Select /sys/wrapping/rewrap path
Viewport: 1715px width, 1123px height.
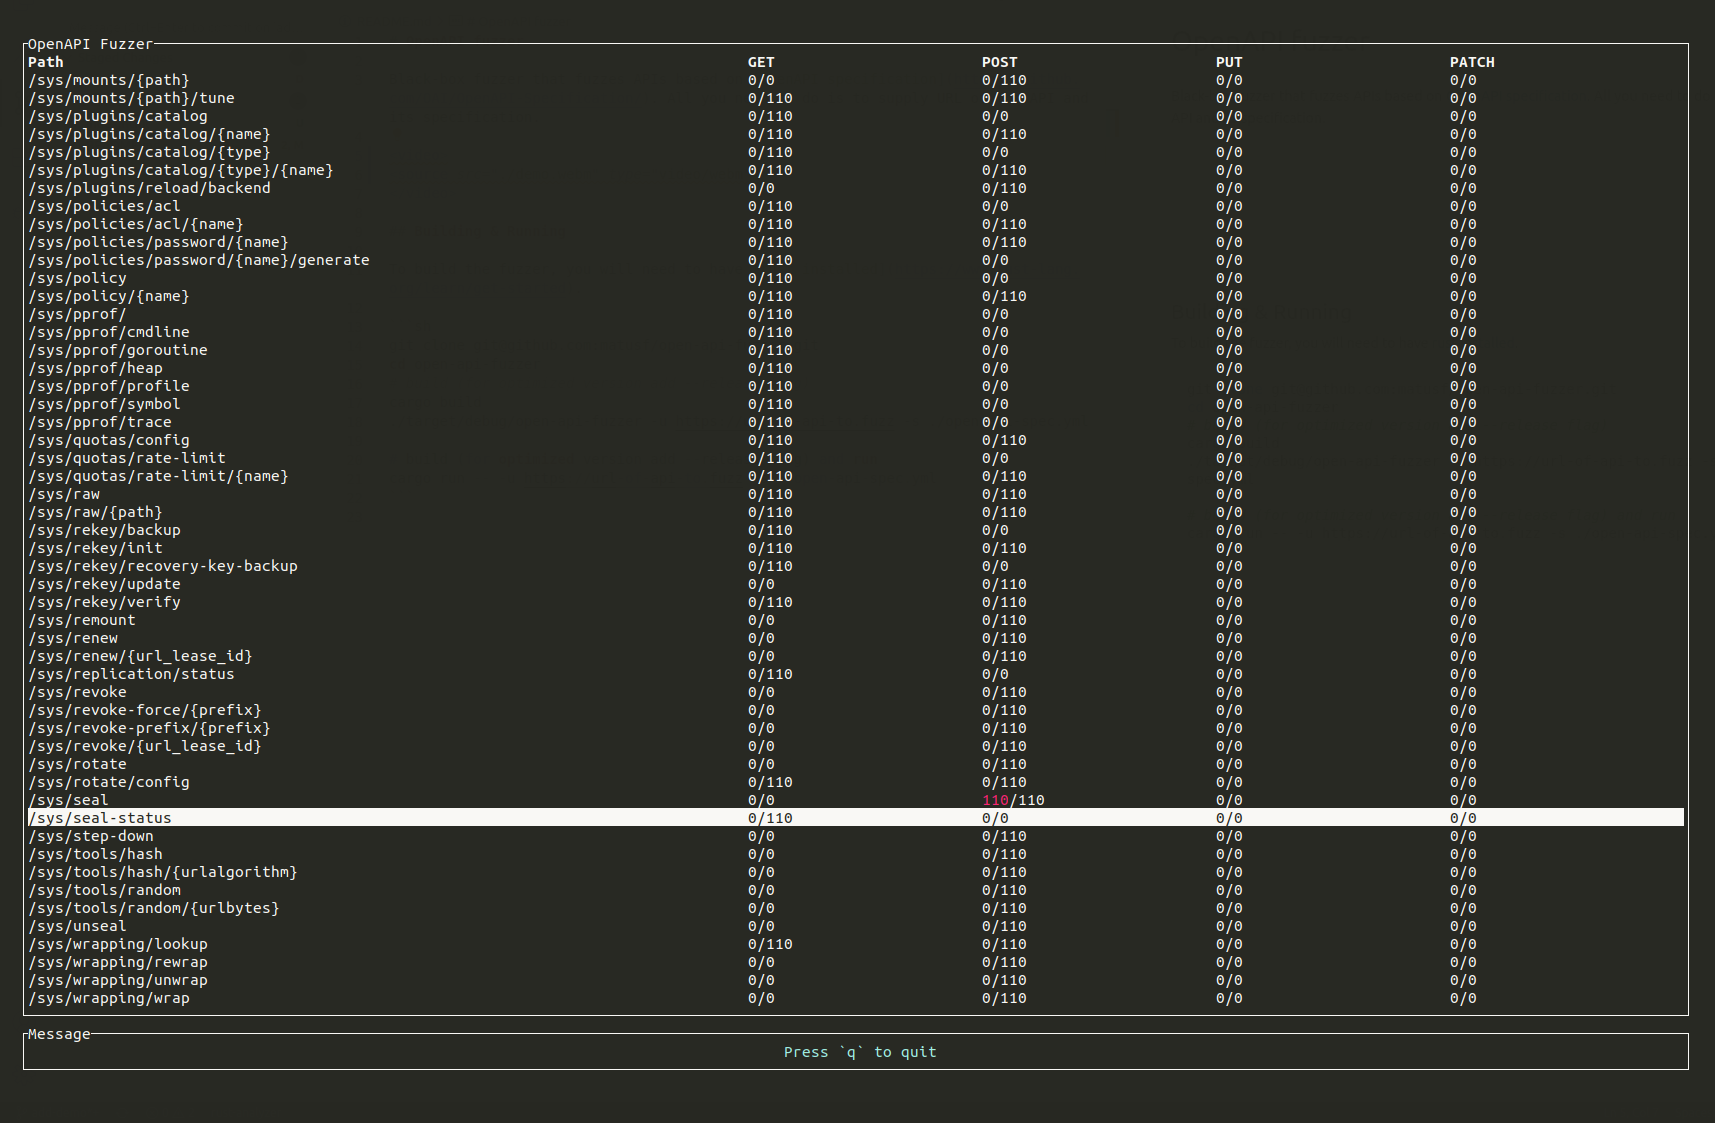[118, 962]
